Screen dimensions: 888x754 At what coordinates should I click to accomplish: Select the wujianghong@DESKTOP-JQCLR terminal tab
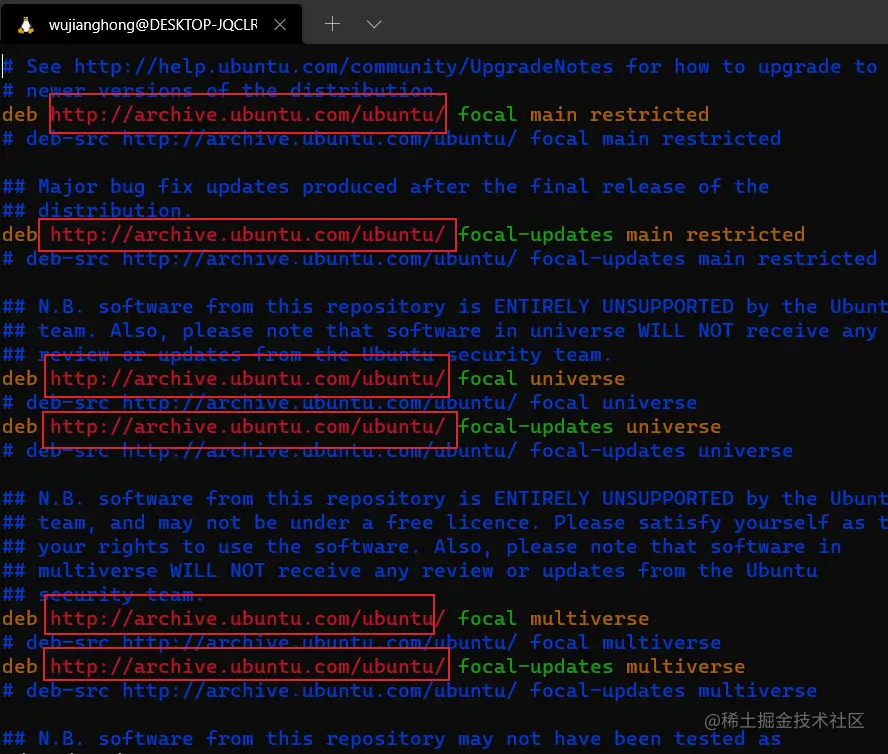point(151,24)
